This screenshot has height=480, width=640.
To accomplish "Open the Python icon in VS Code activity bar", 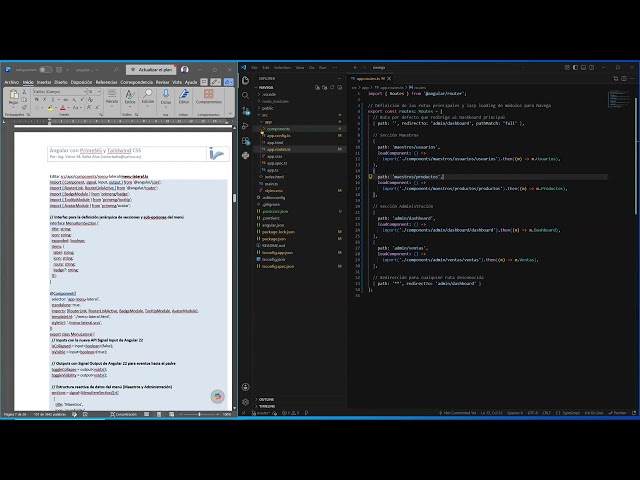I will click(x=245, y=156).
